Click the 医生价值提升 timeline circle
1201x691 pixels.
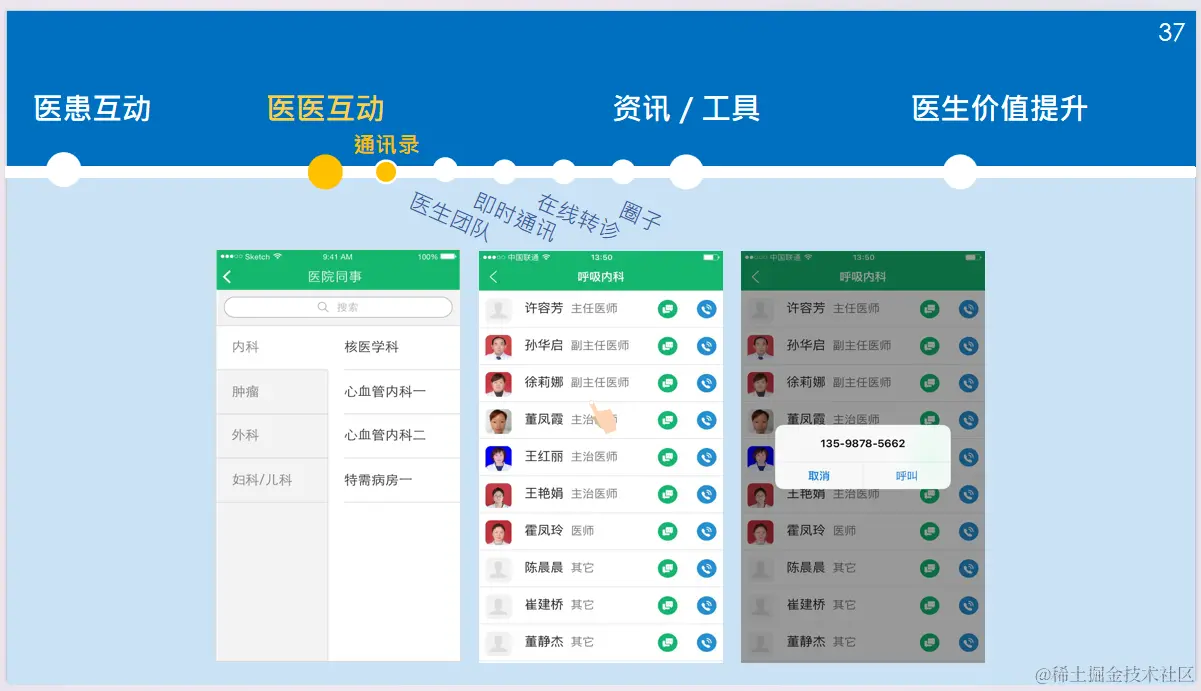tap(960, 171)
